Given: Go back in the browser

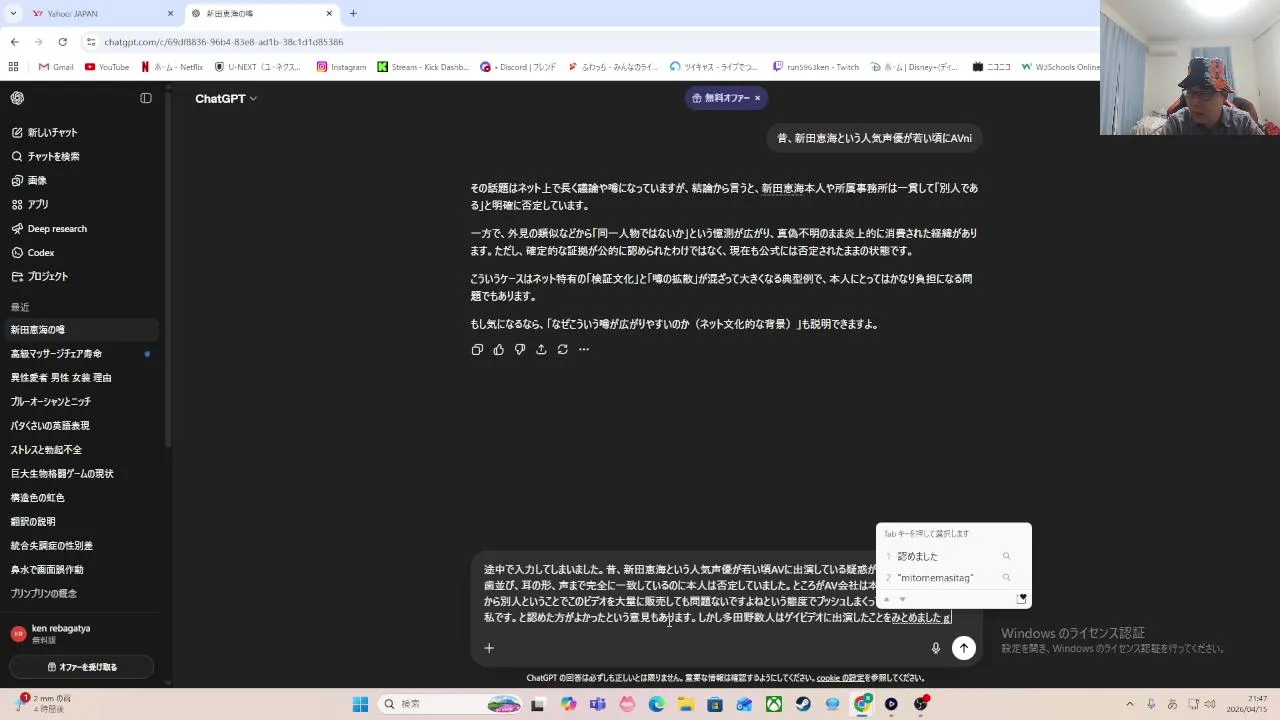Looking at the screenshot, I should coord(14,42).
